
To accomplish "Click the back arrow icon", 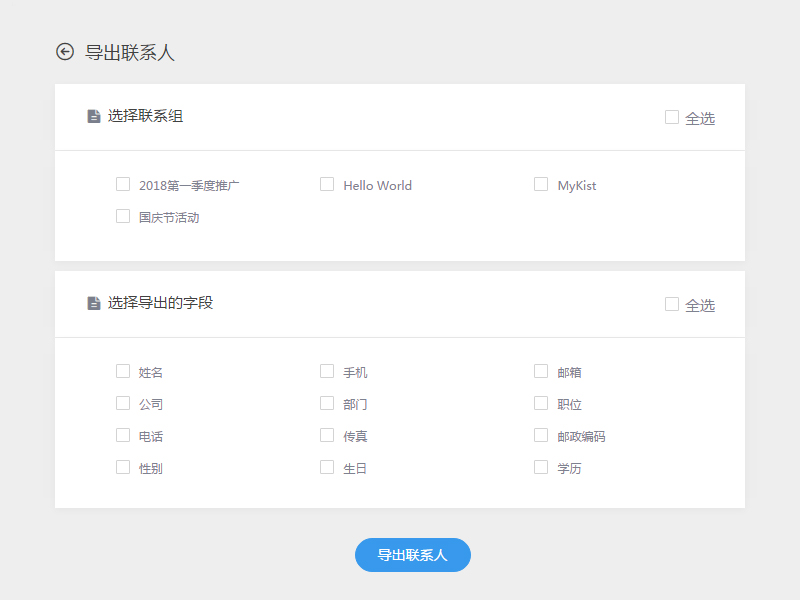I will 65,52.
